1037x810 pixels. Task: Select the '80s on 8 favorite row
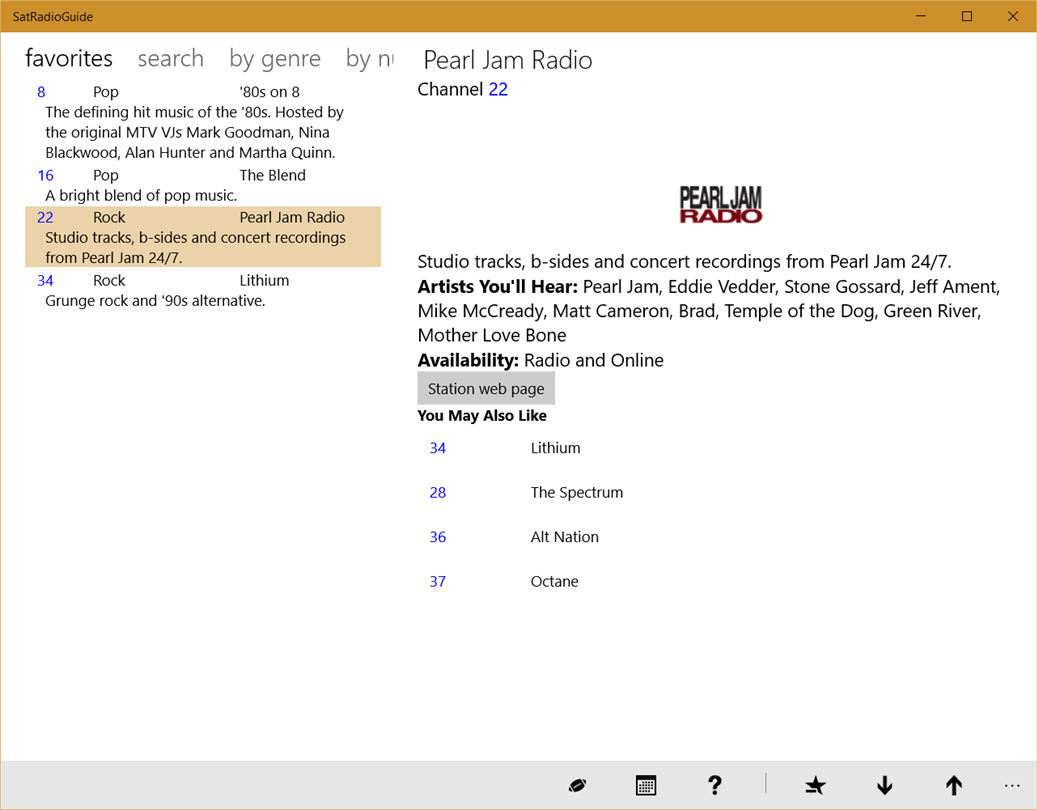203,122
